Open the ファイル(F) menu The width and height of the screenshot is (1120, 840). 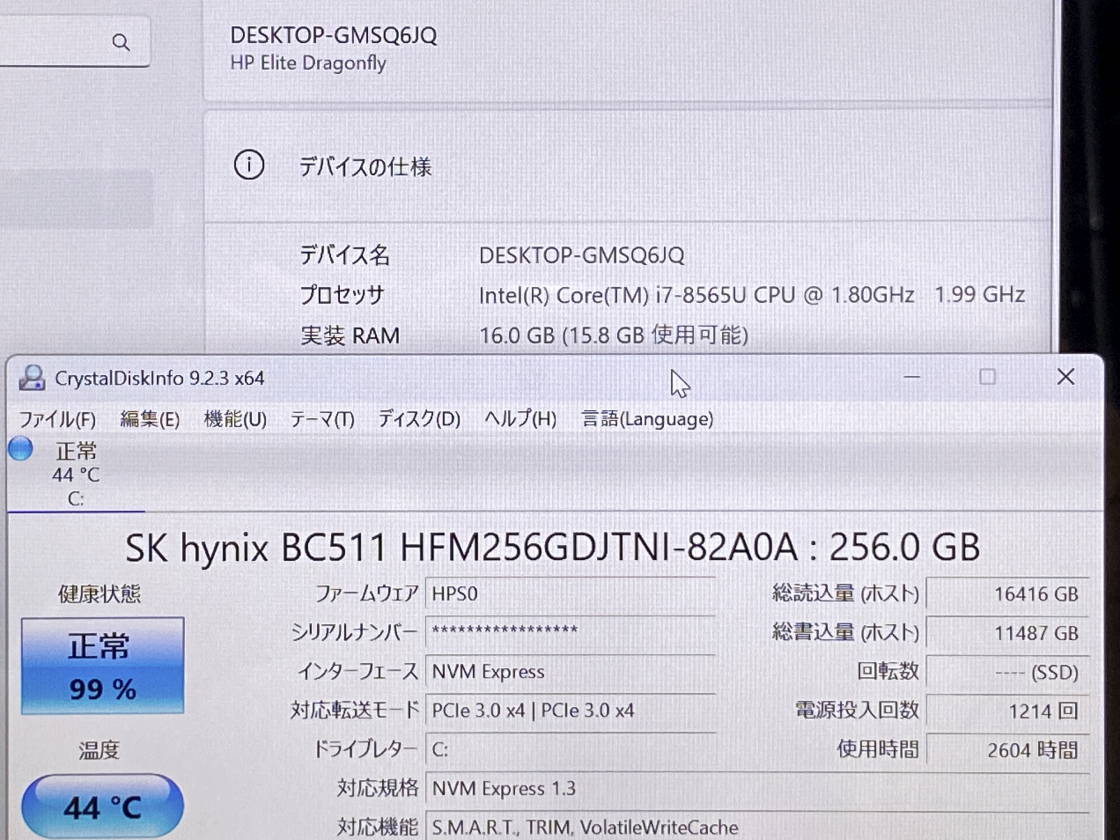point(57,419)
